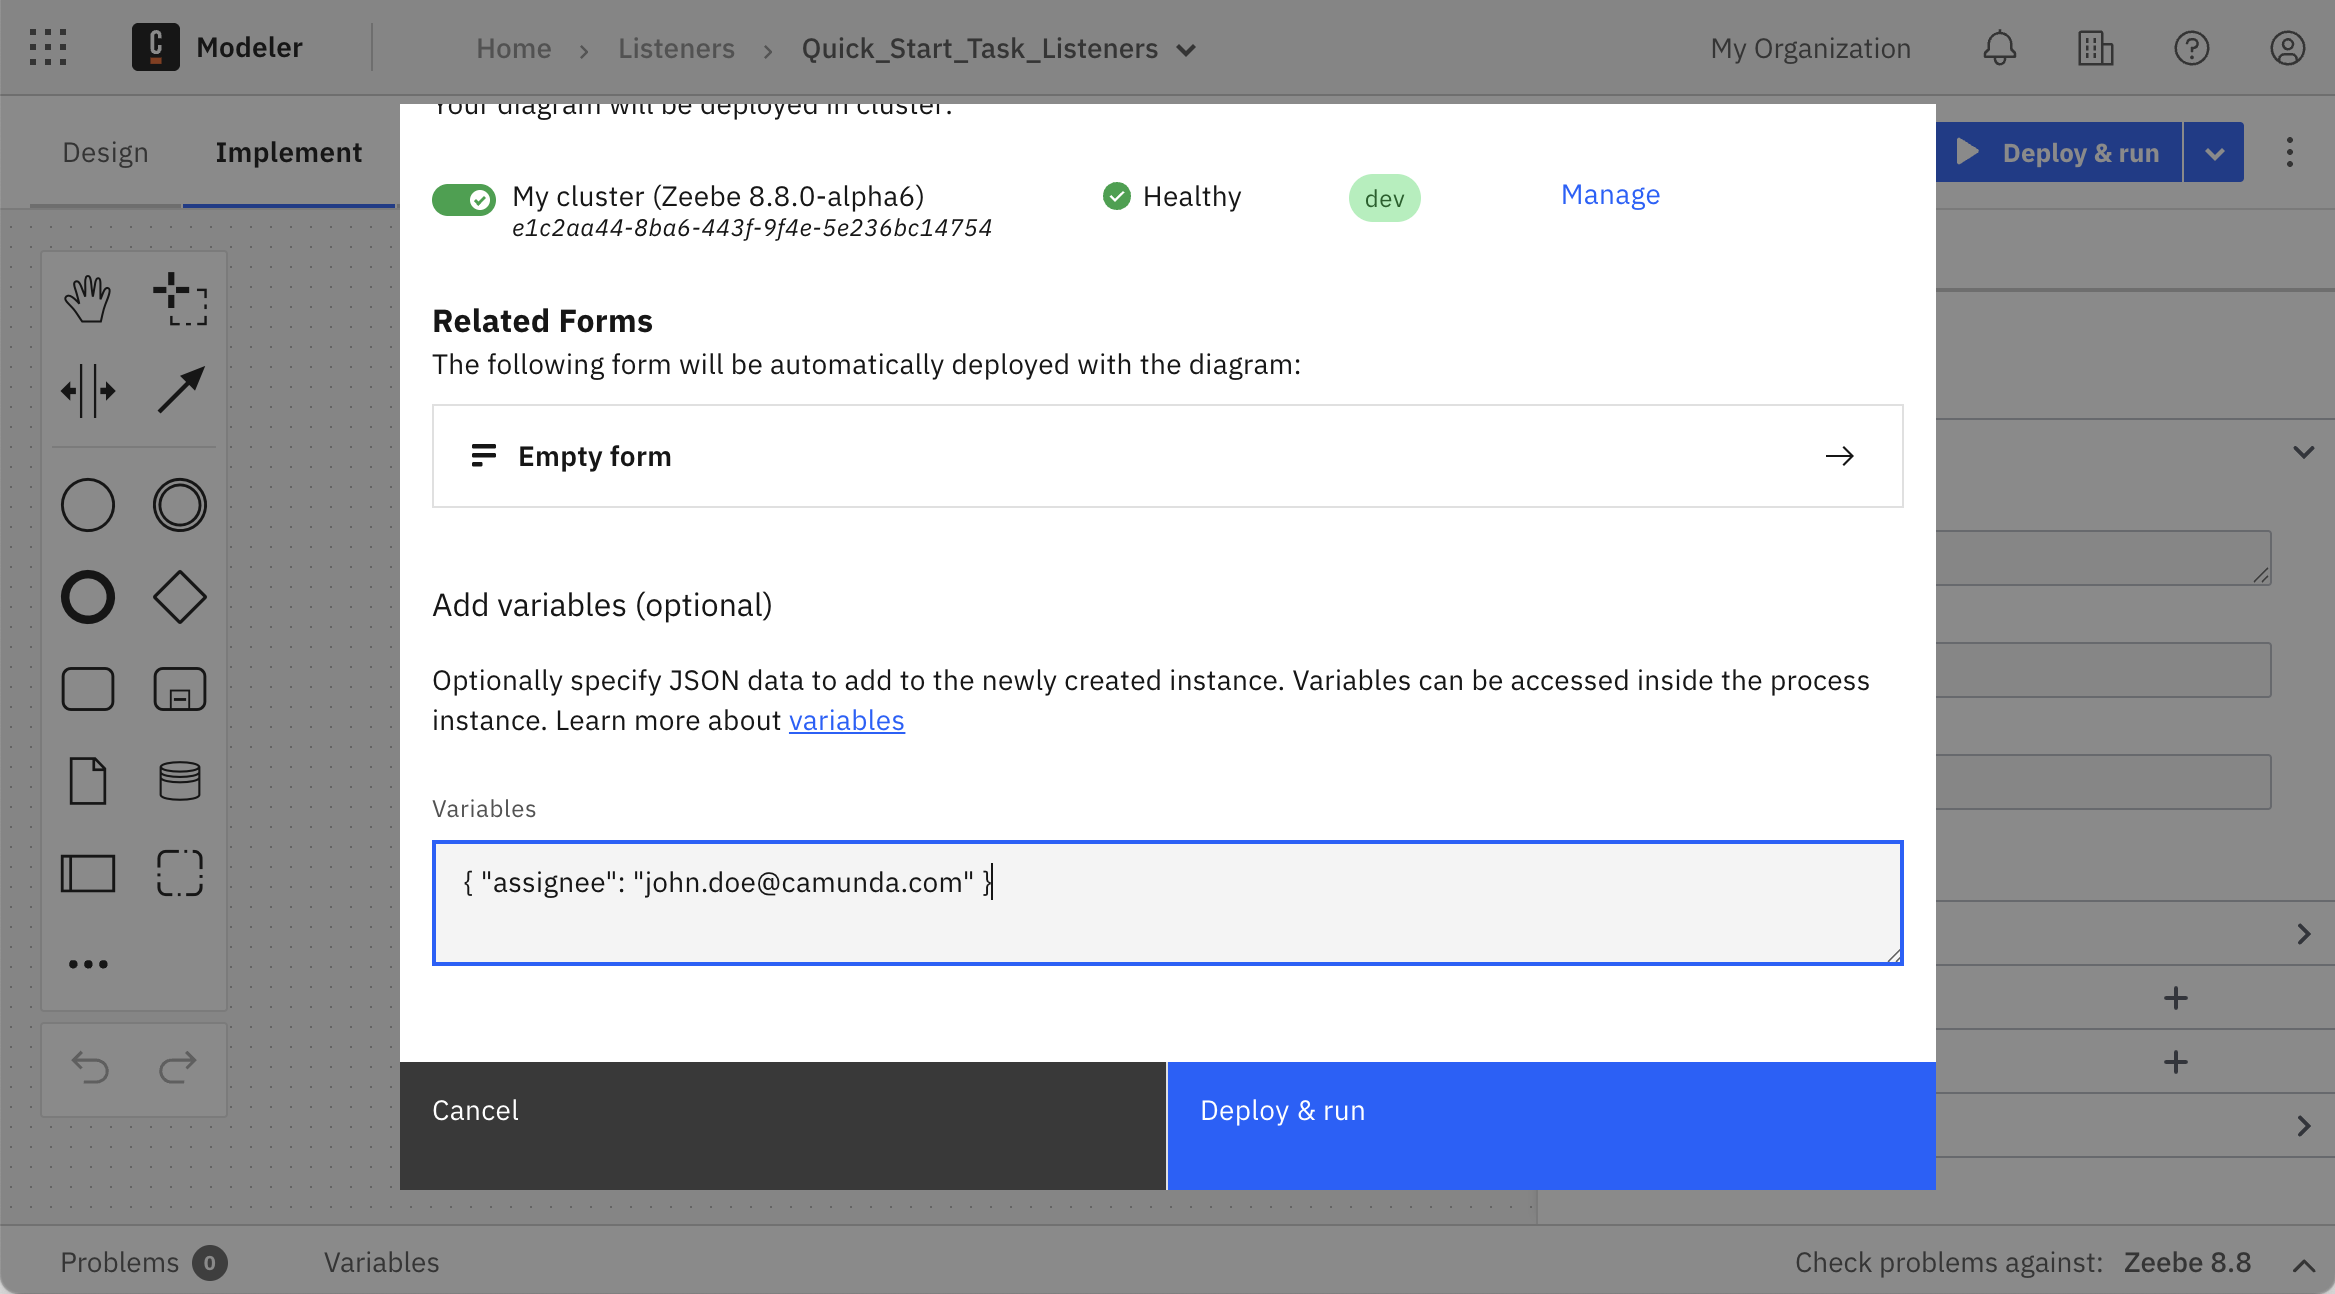This screenshot has height=1294, width=2335.
Task: Switch to the Implement tab
Action: coord(288,152)
